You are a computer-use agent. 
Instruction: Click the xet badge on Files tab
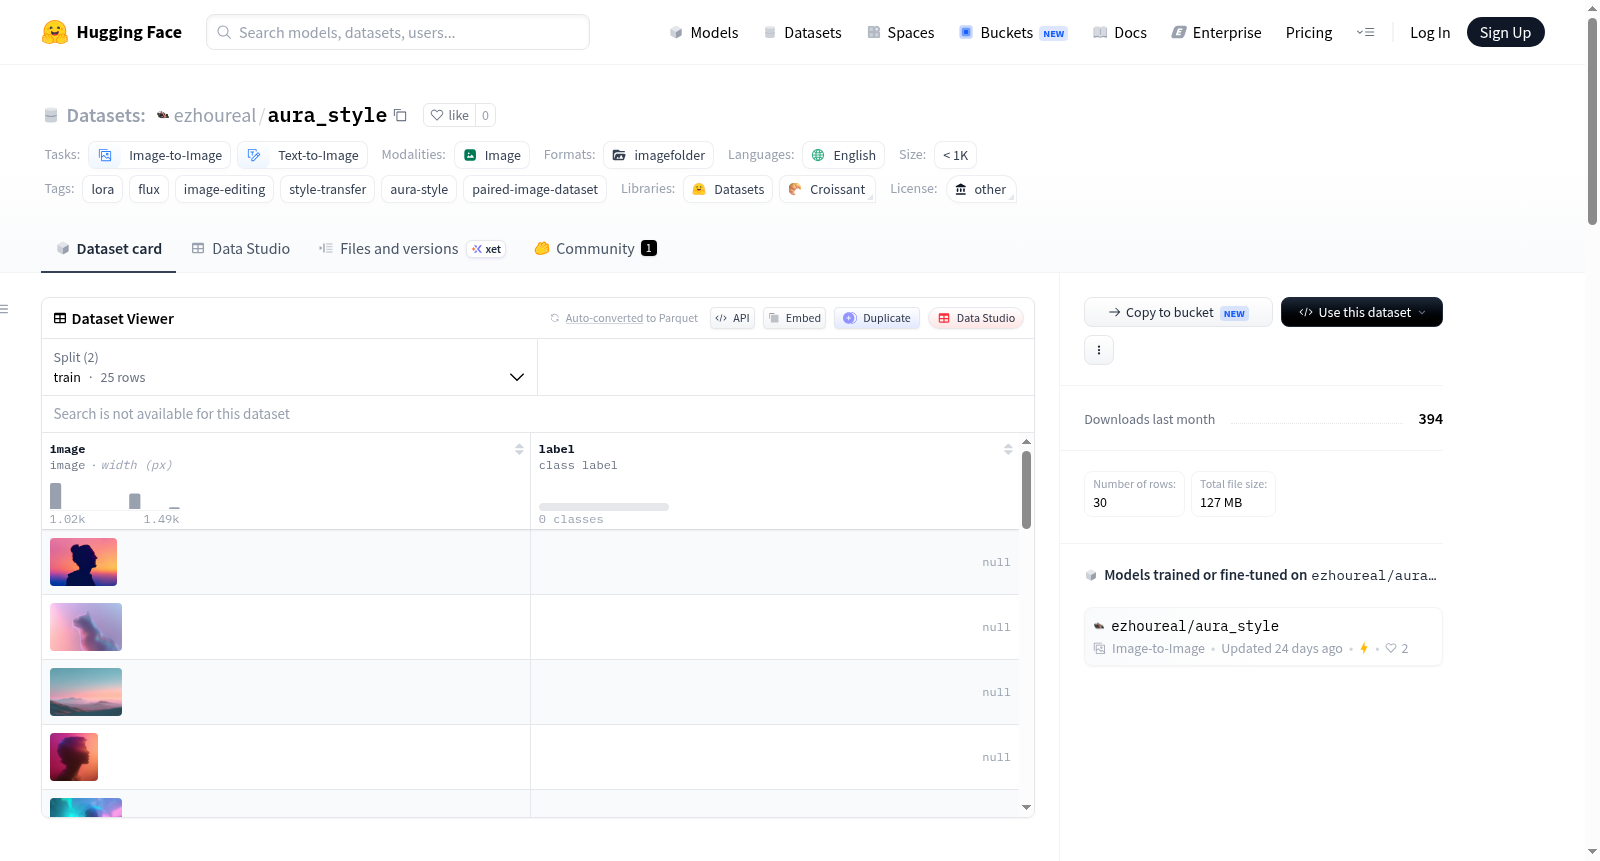pyautogui.click(x=487, y=249)
